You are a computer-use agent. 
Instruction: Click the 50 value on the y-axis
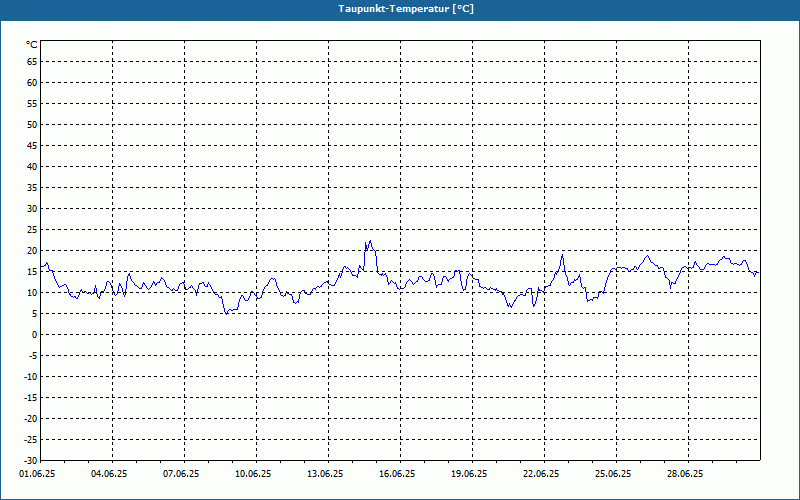(32, 124)
